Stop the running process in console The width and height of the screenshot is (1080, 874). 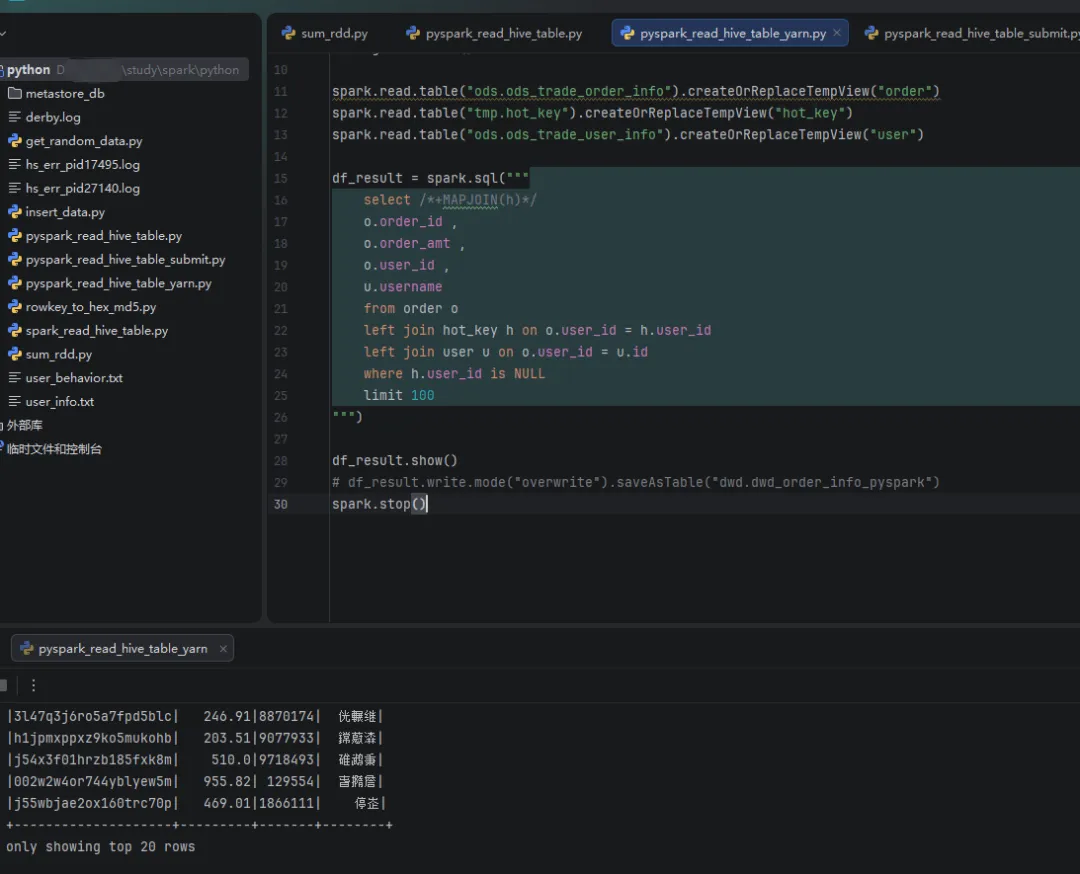click(3, 685)
